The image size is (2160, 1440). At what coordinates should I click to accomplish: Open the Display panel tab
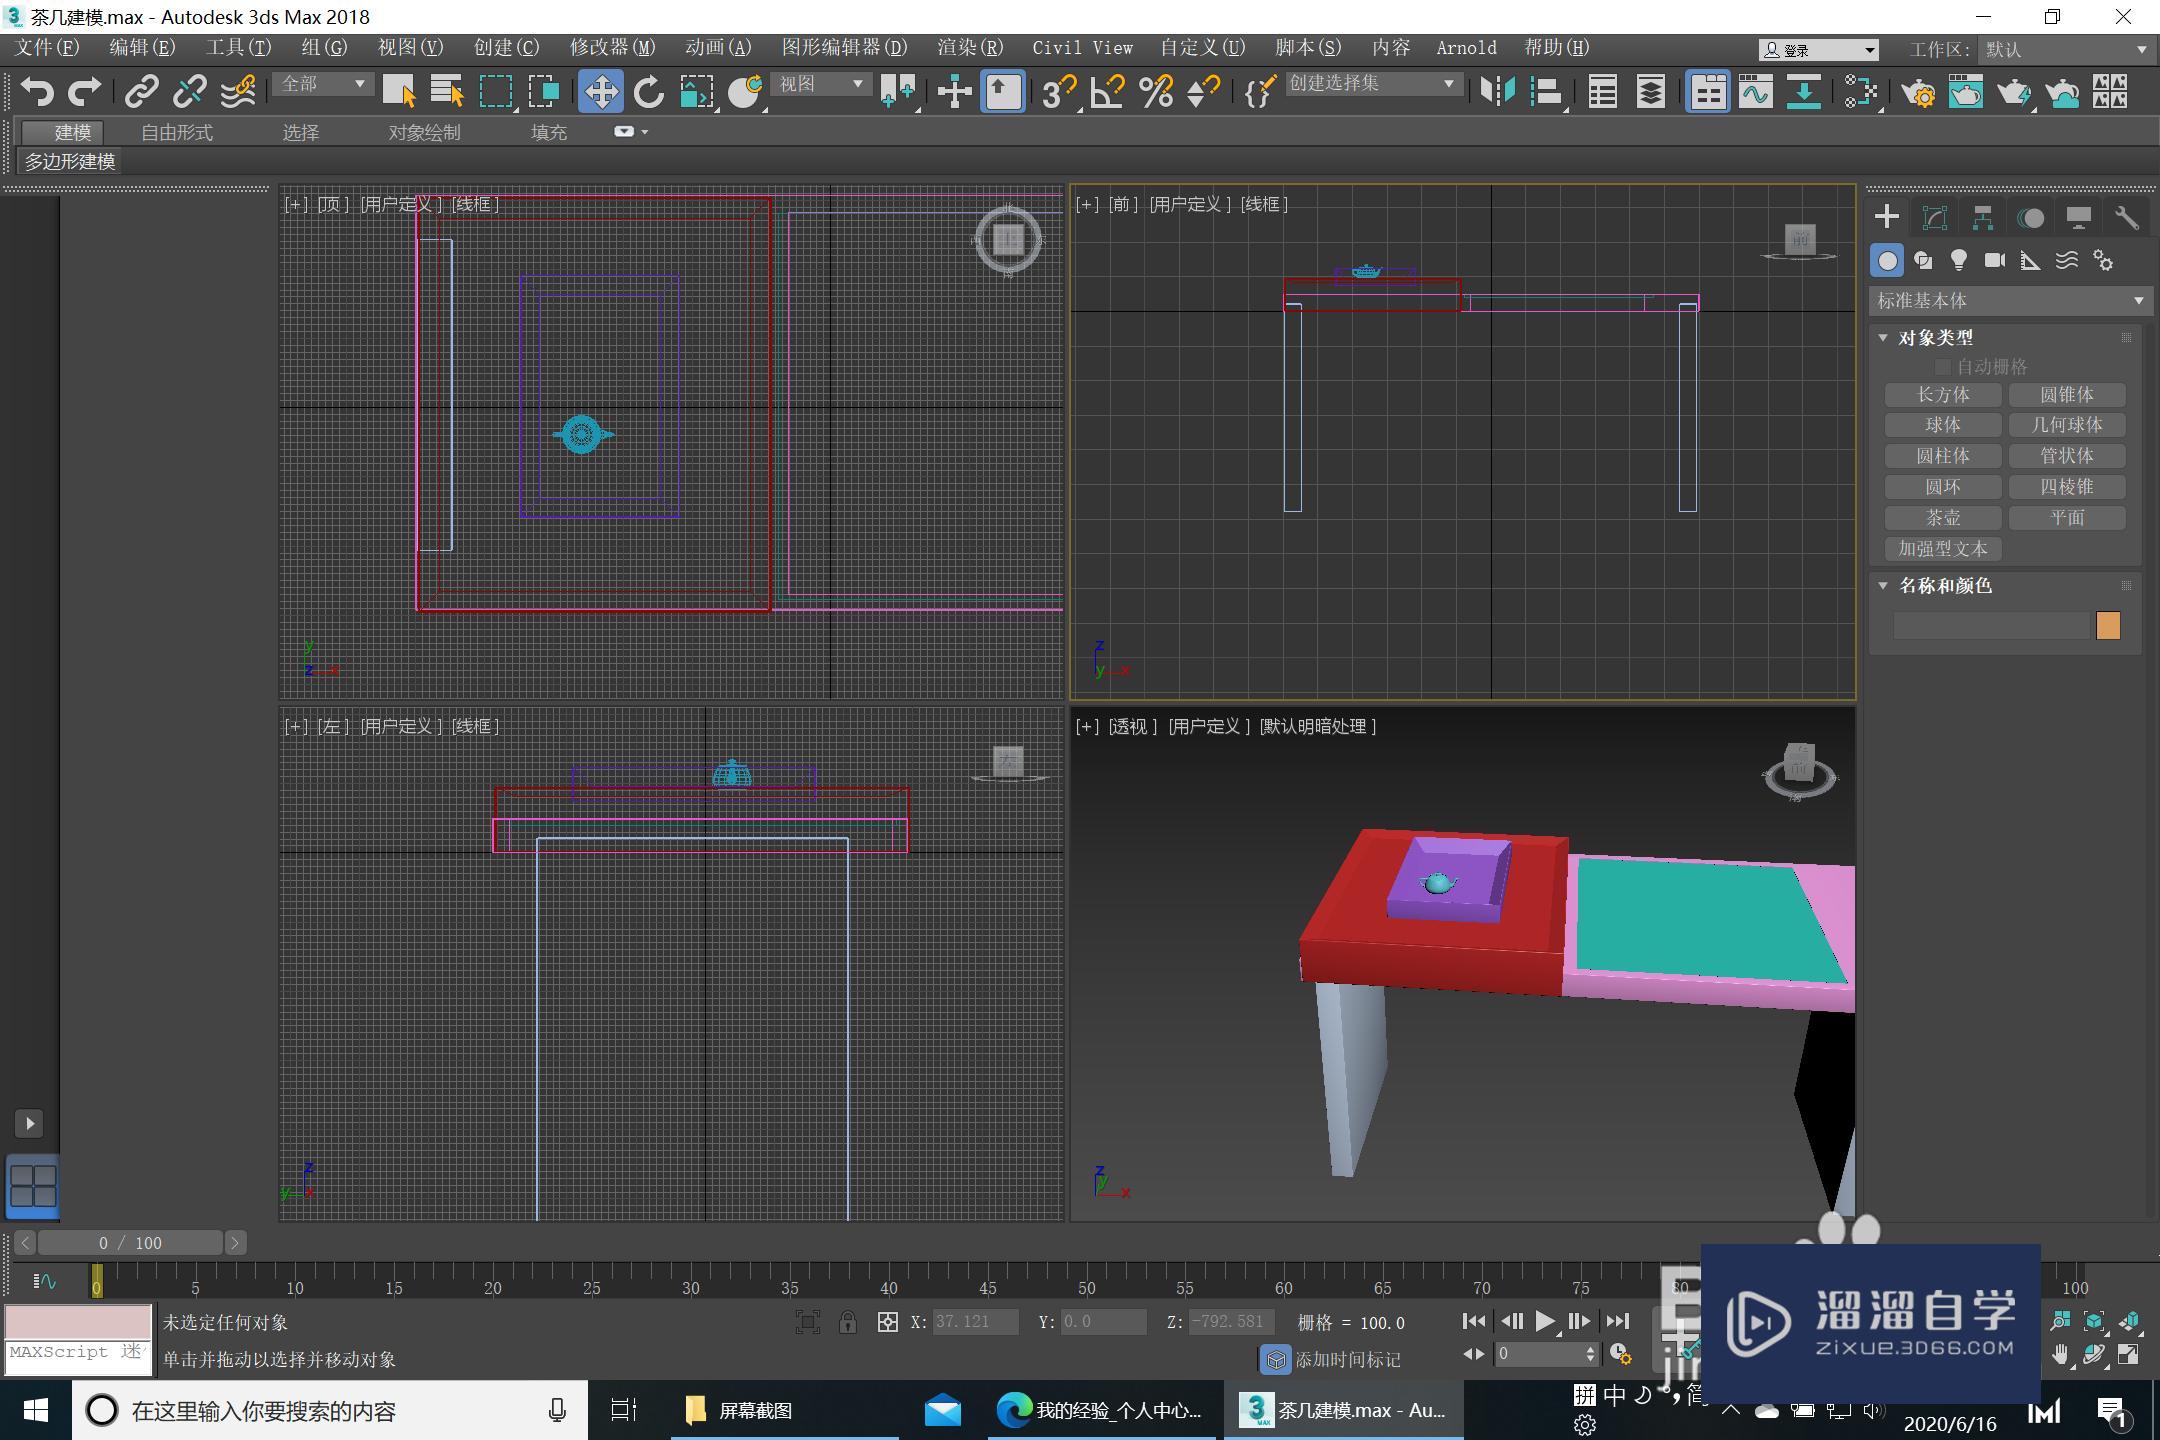[x=2079, y=218]
